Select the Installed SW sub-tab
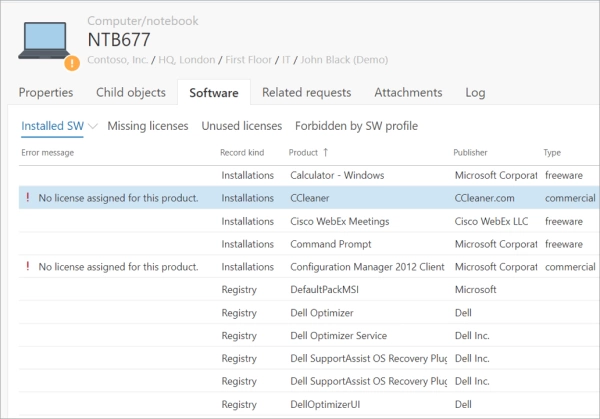 (52, 126)
